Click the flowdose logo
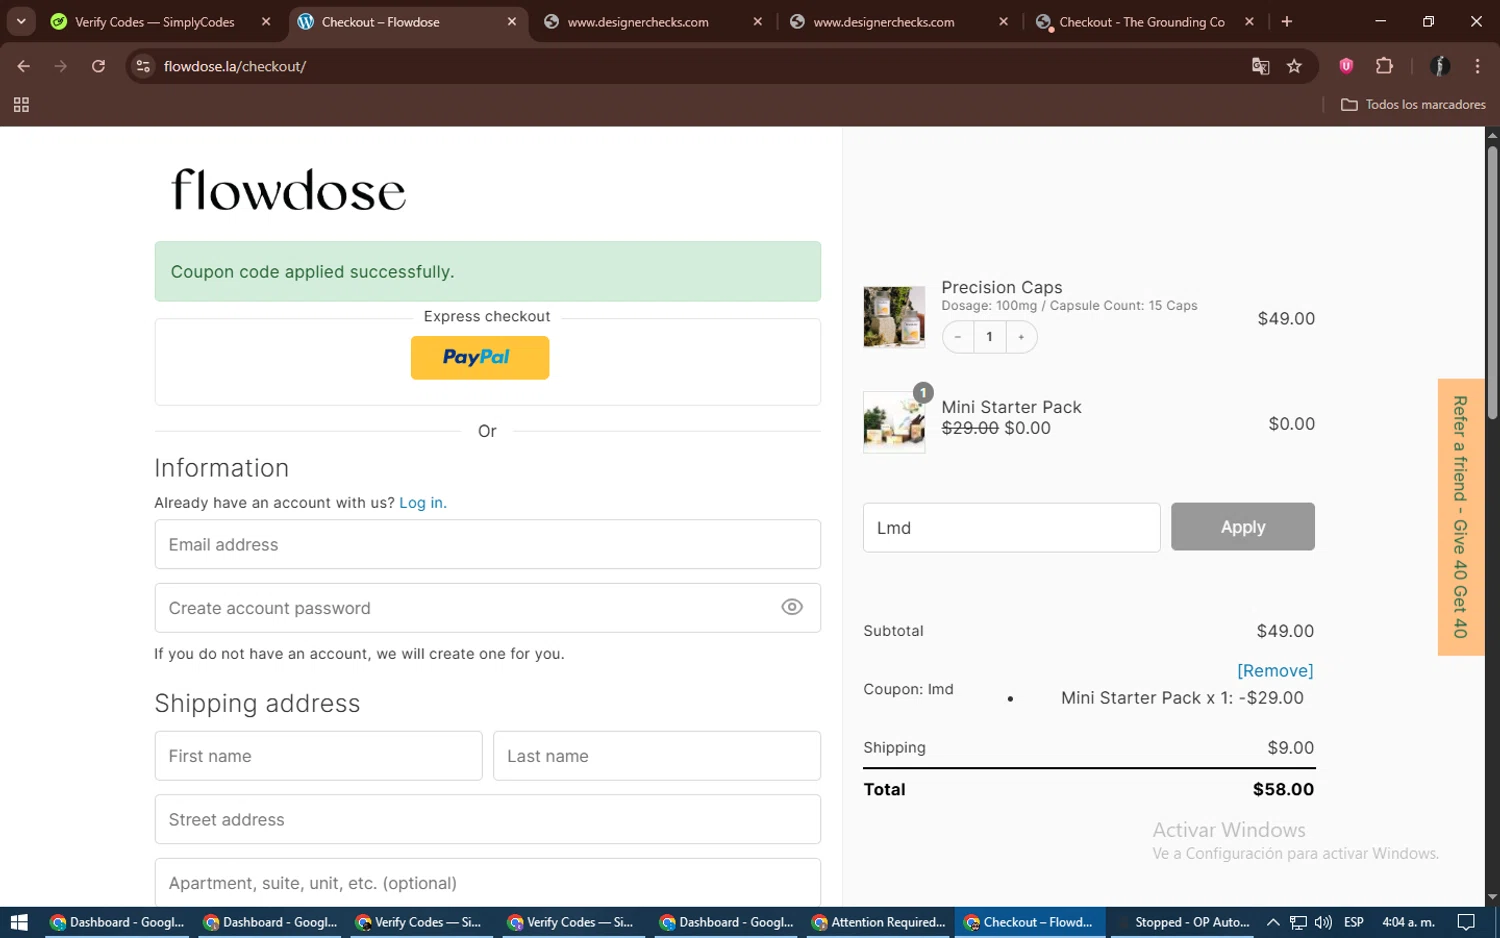Screen dimensions: 1500x938 pyautogui.click(x=289, y=190)
